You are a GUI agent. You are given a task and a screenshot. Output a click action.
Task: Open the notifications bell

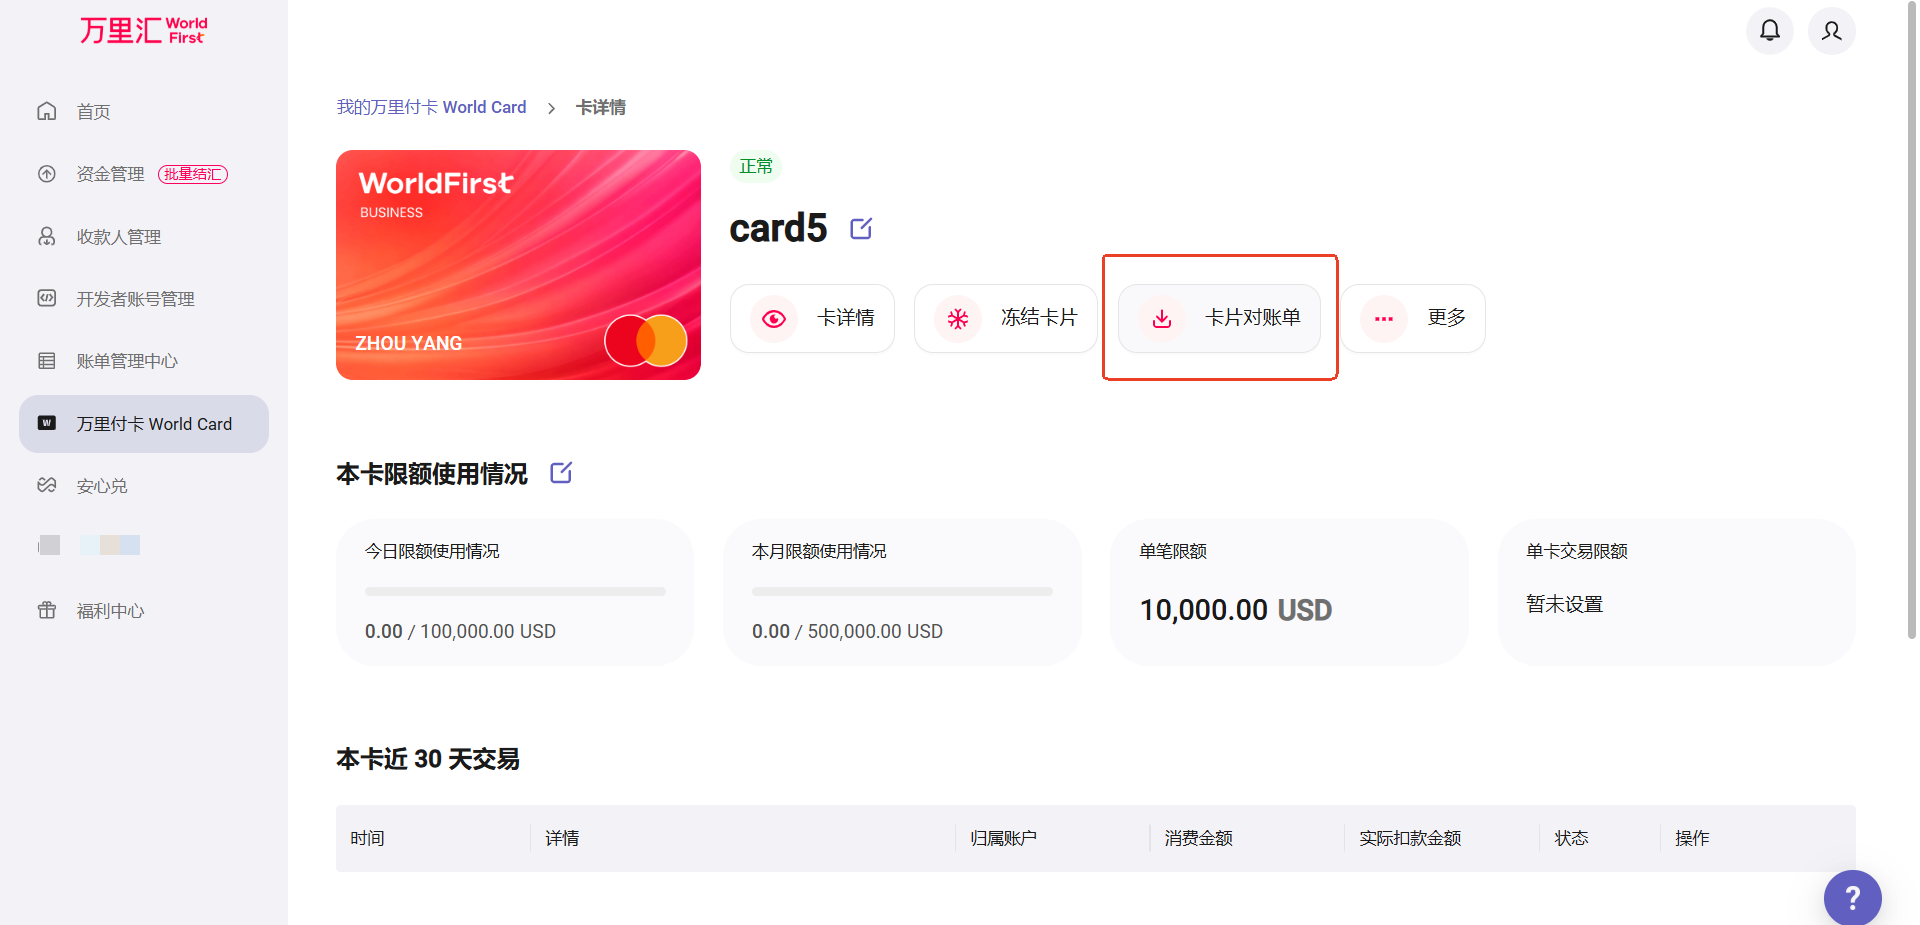[x=1769, y=31]
